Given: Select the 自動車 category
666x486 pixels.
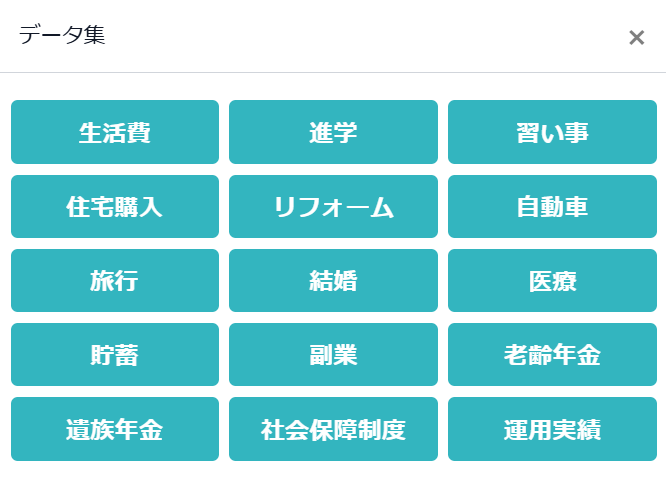Looking at the screenshot, I should (x=552, y=207).
